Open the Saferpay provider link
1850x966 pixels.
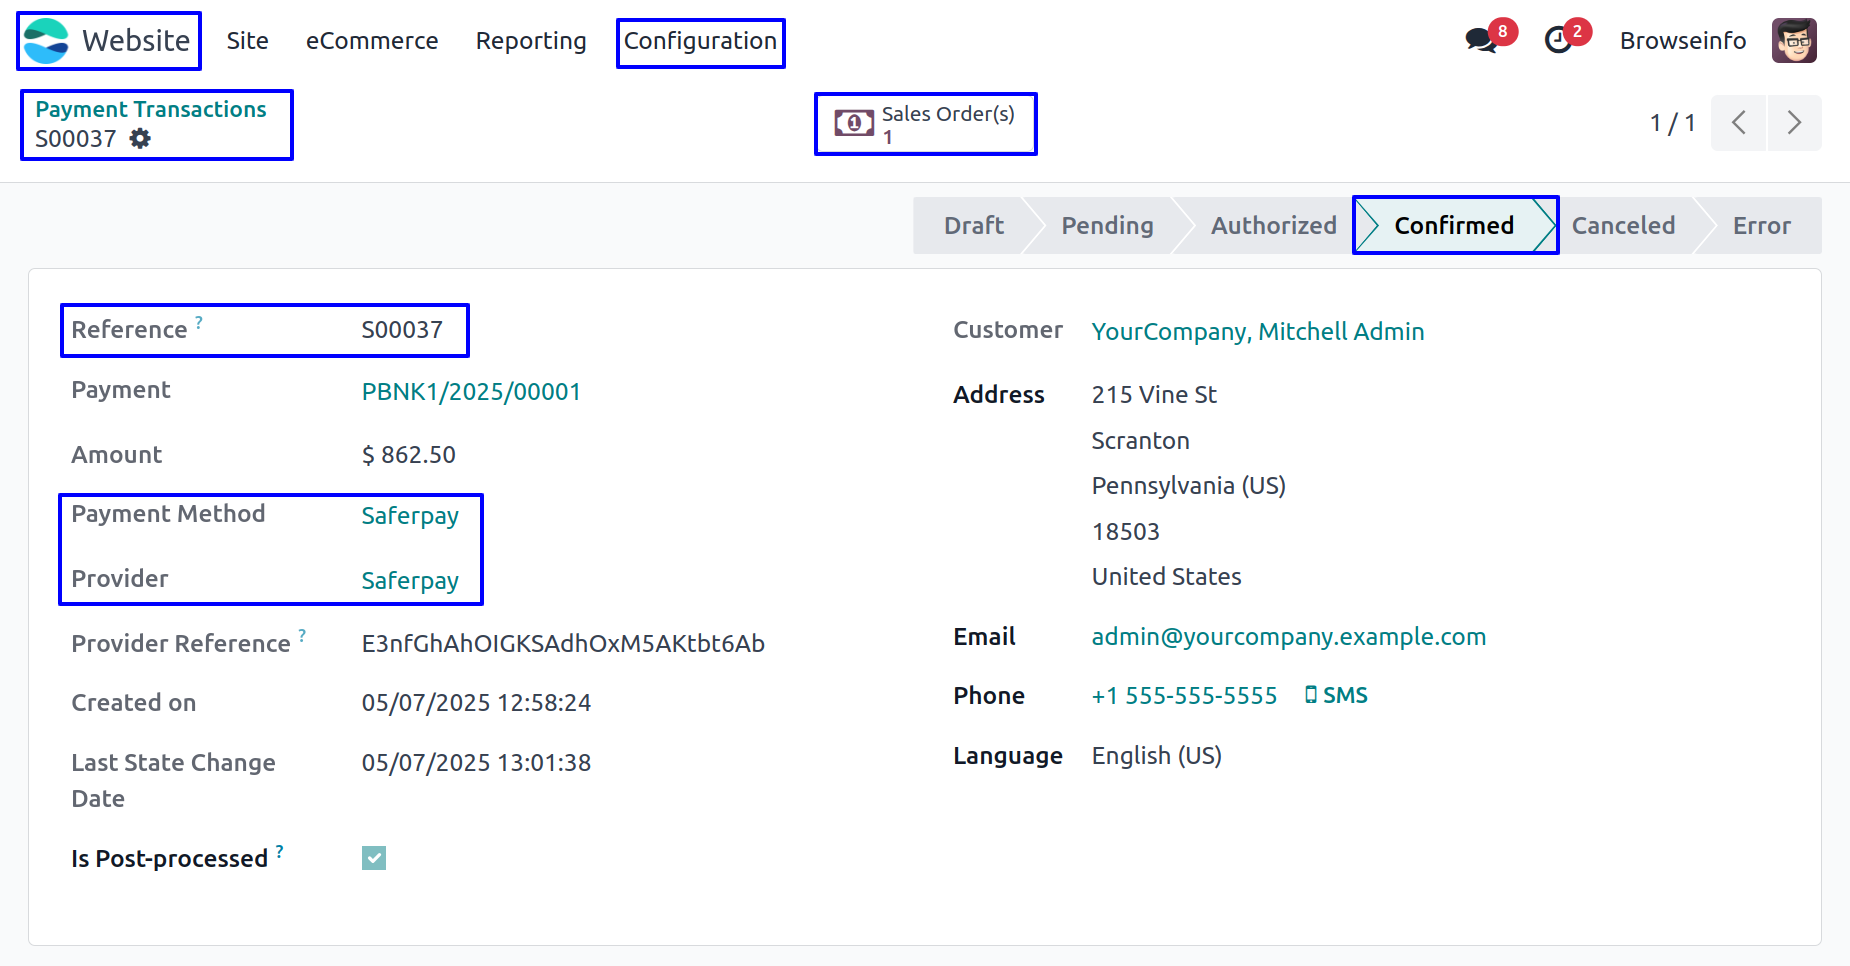(410, 581)
